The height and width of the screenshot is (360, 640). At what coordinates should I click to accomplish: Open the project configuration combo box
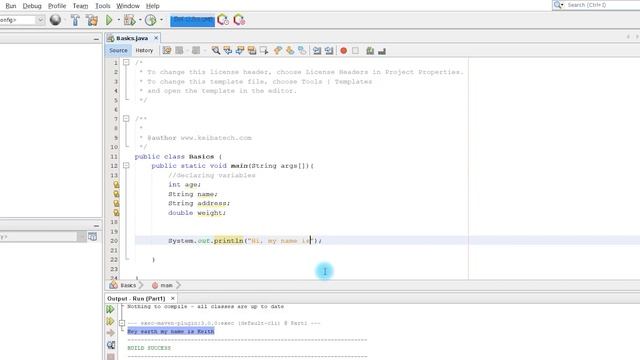point(22,20)
